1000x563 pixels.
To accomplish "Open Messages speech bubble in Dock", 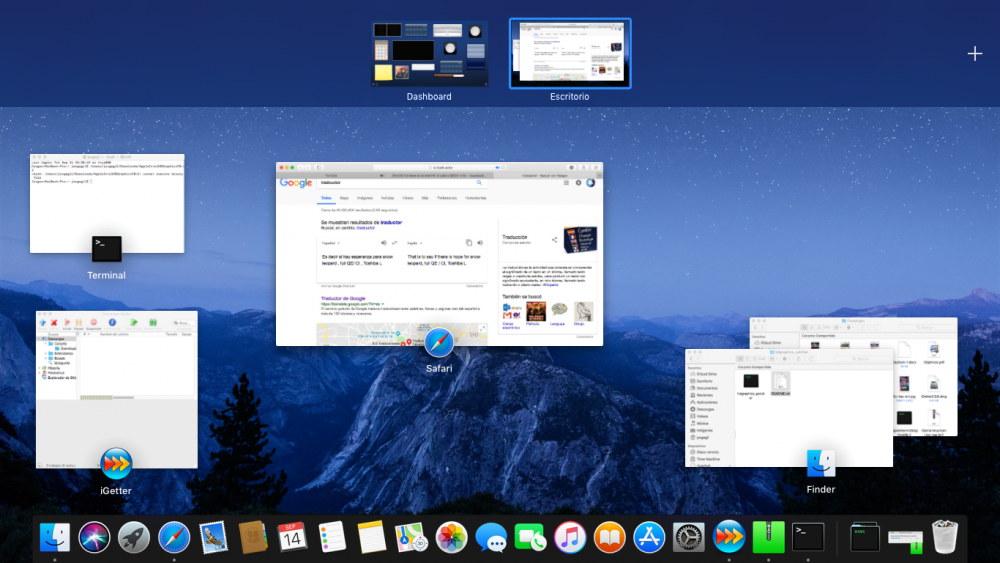I will [x=491, y=538].
